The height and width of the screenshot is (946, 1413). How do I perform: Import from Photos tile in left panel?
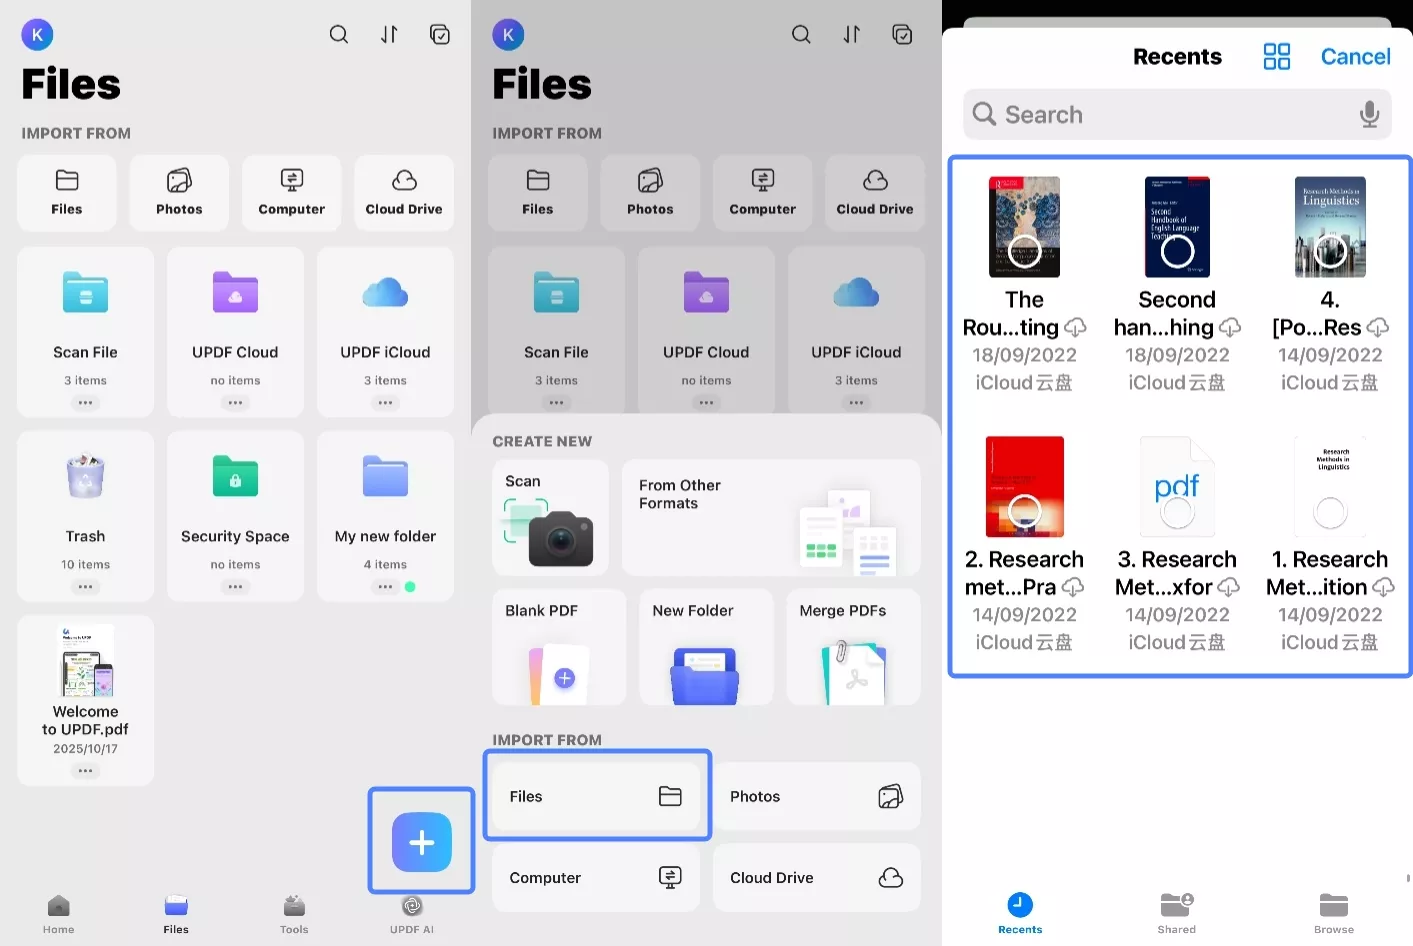tap(179, 193)
